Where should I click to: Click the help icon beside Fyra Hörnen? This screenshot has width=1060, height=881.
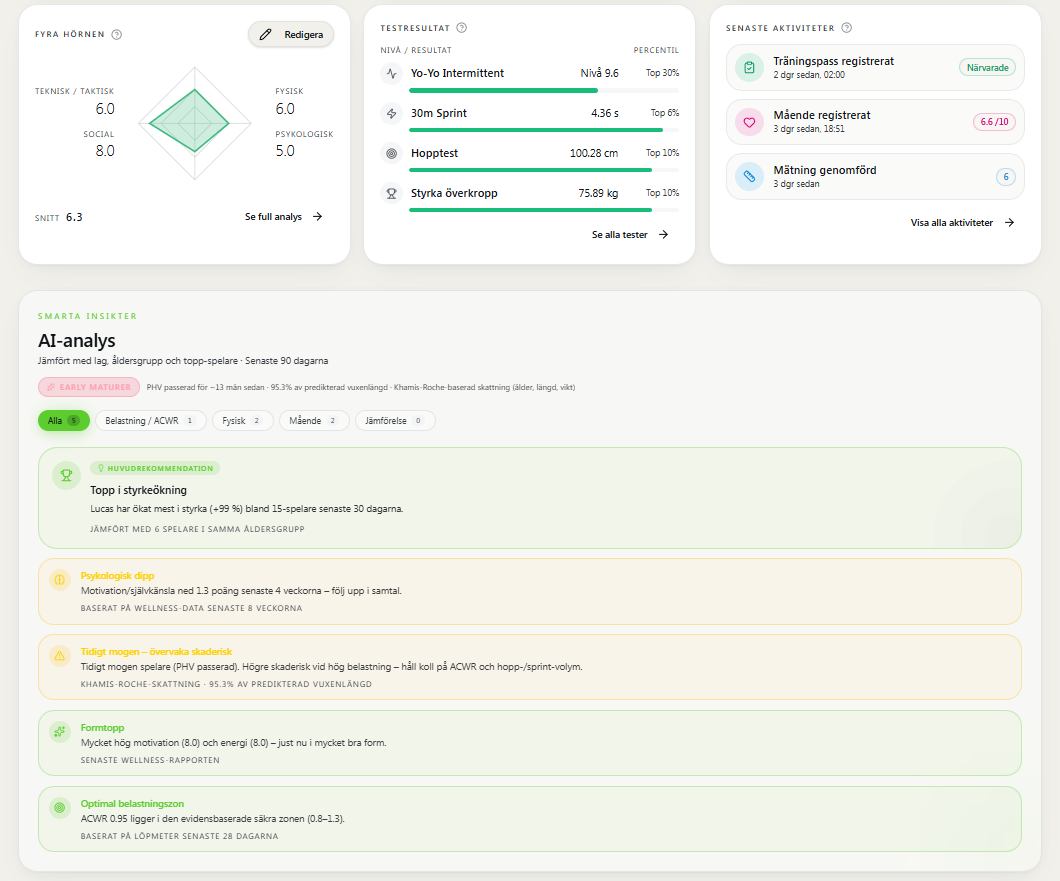click(116, 34)
